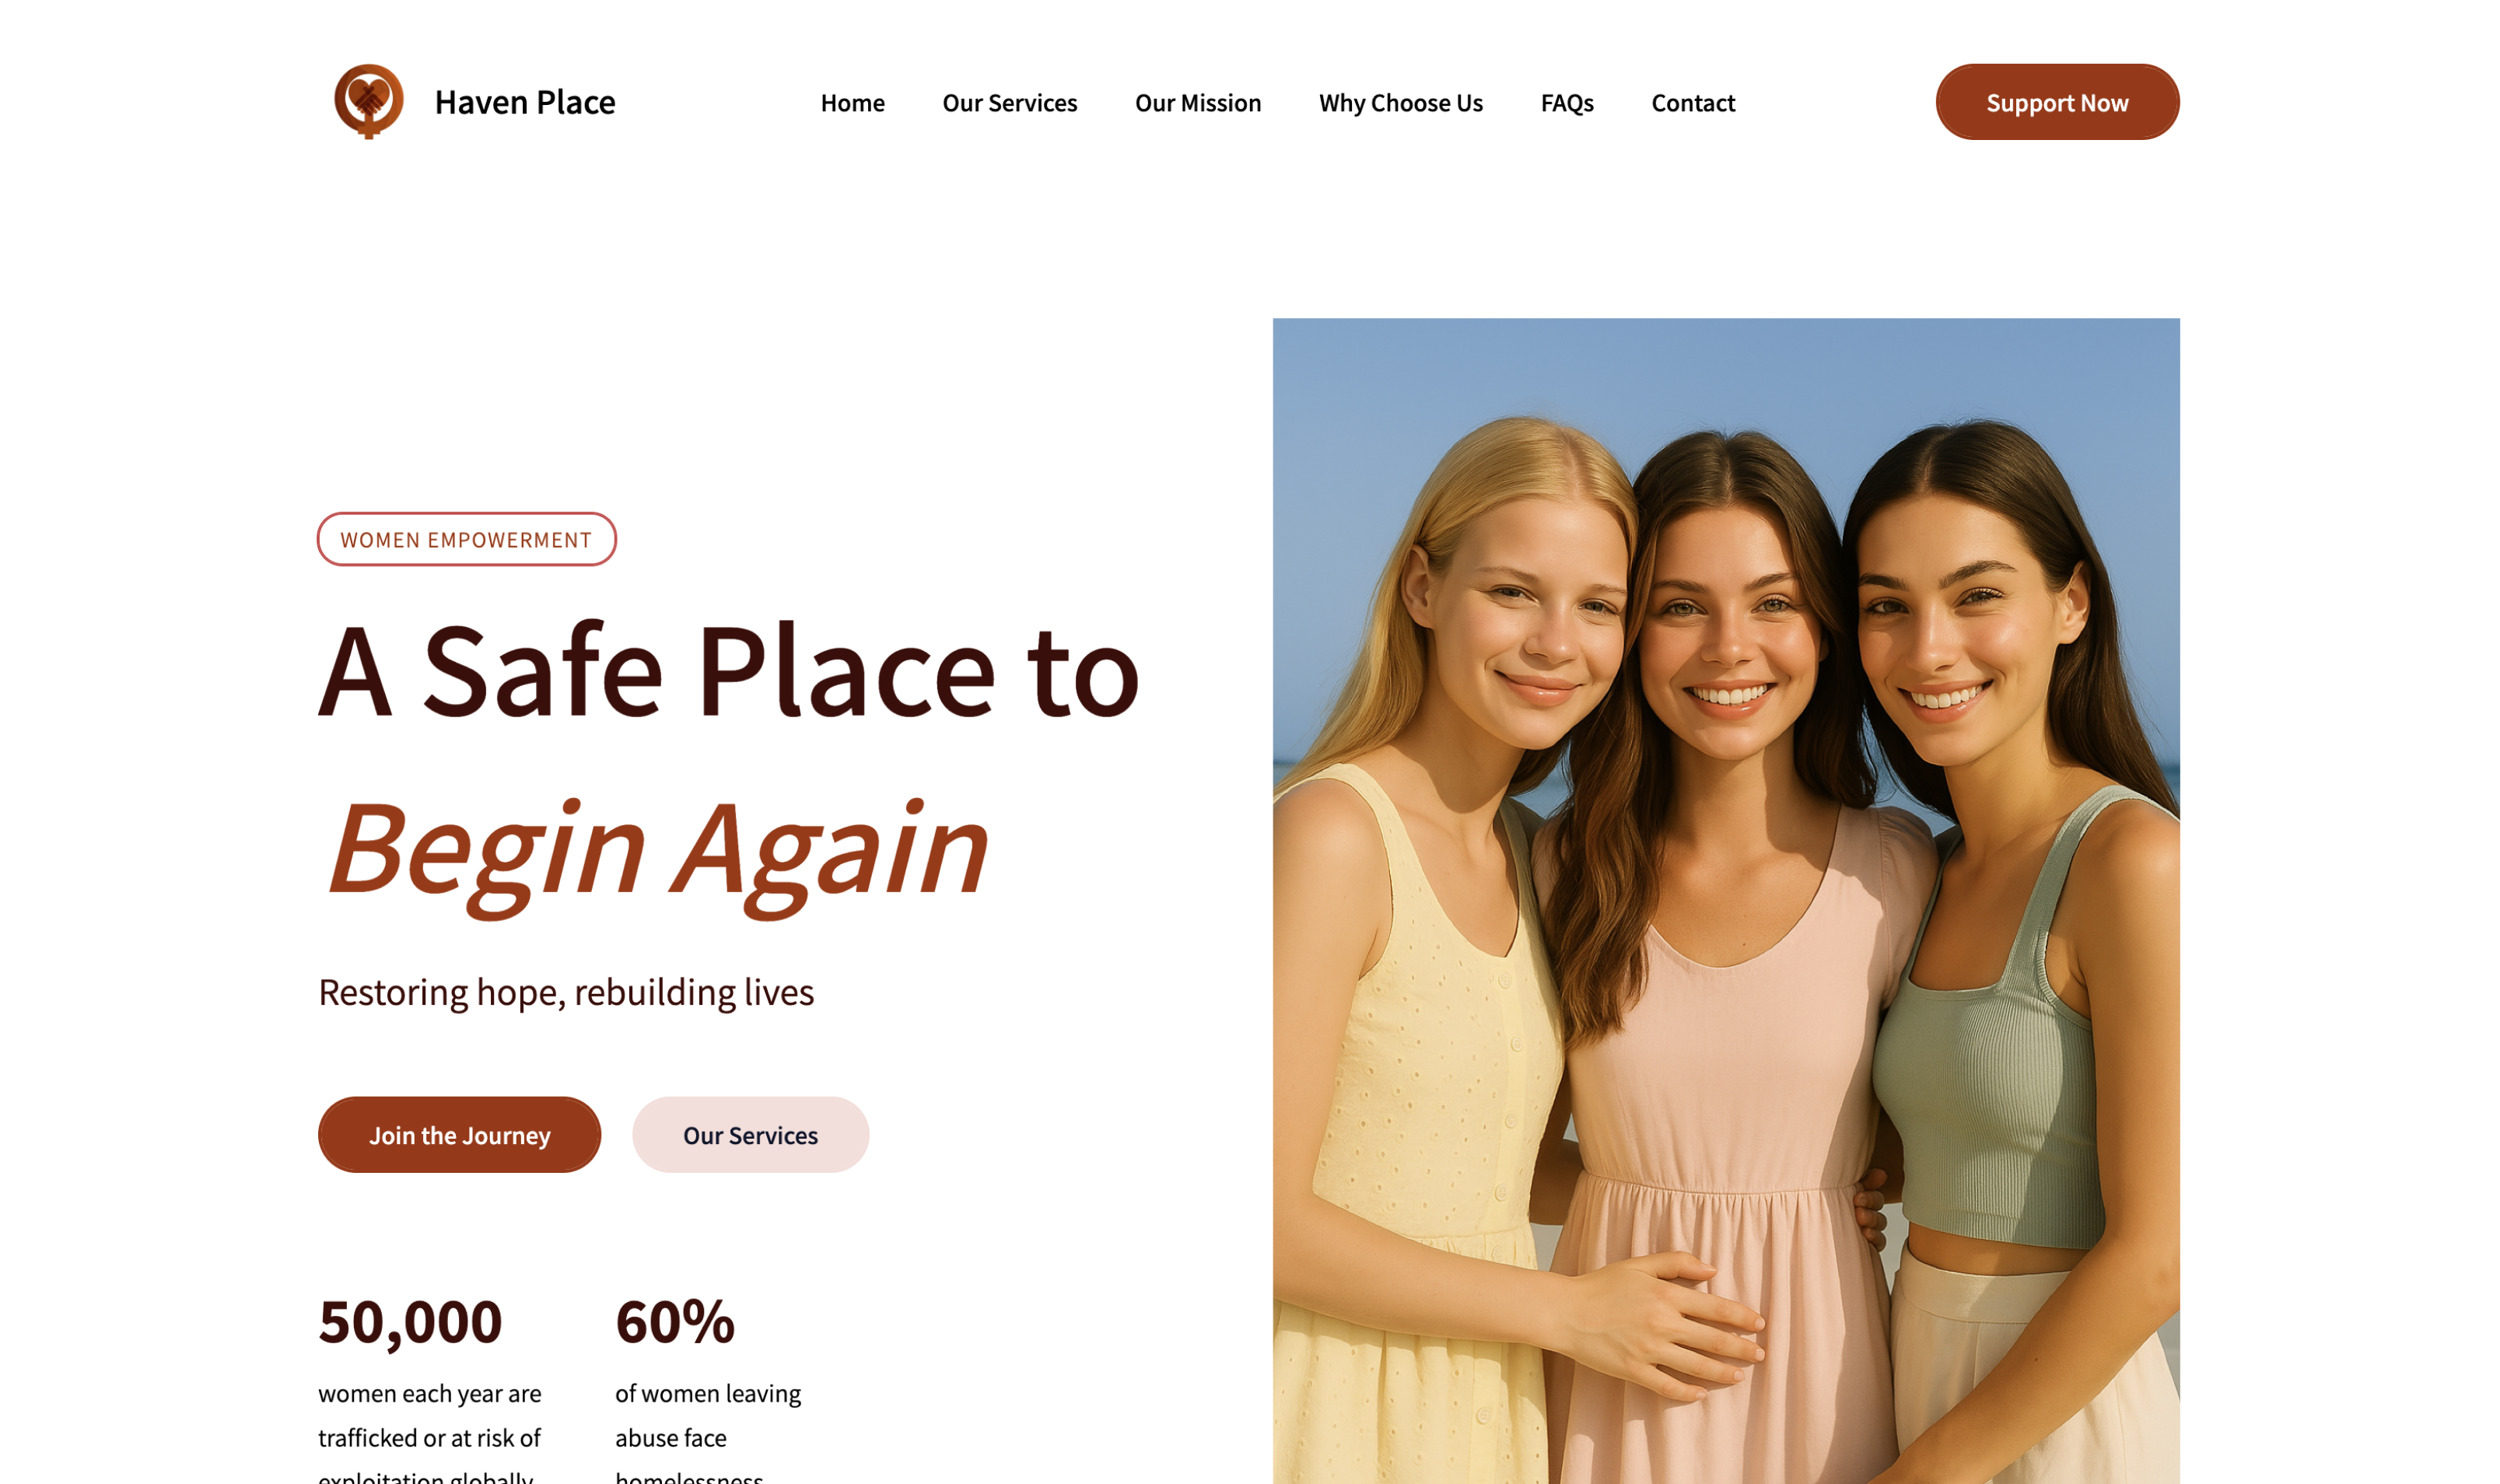Open the pink Our Services button
The width and height of the screenshot is (2500, 1484).
750,1134
